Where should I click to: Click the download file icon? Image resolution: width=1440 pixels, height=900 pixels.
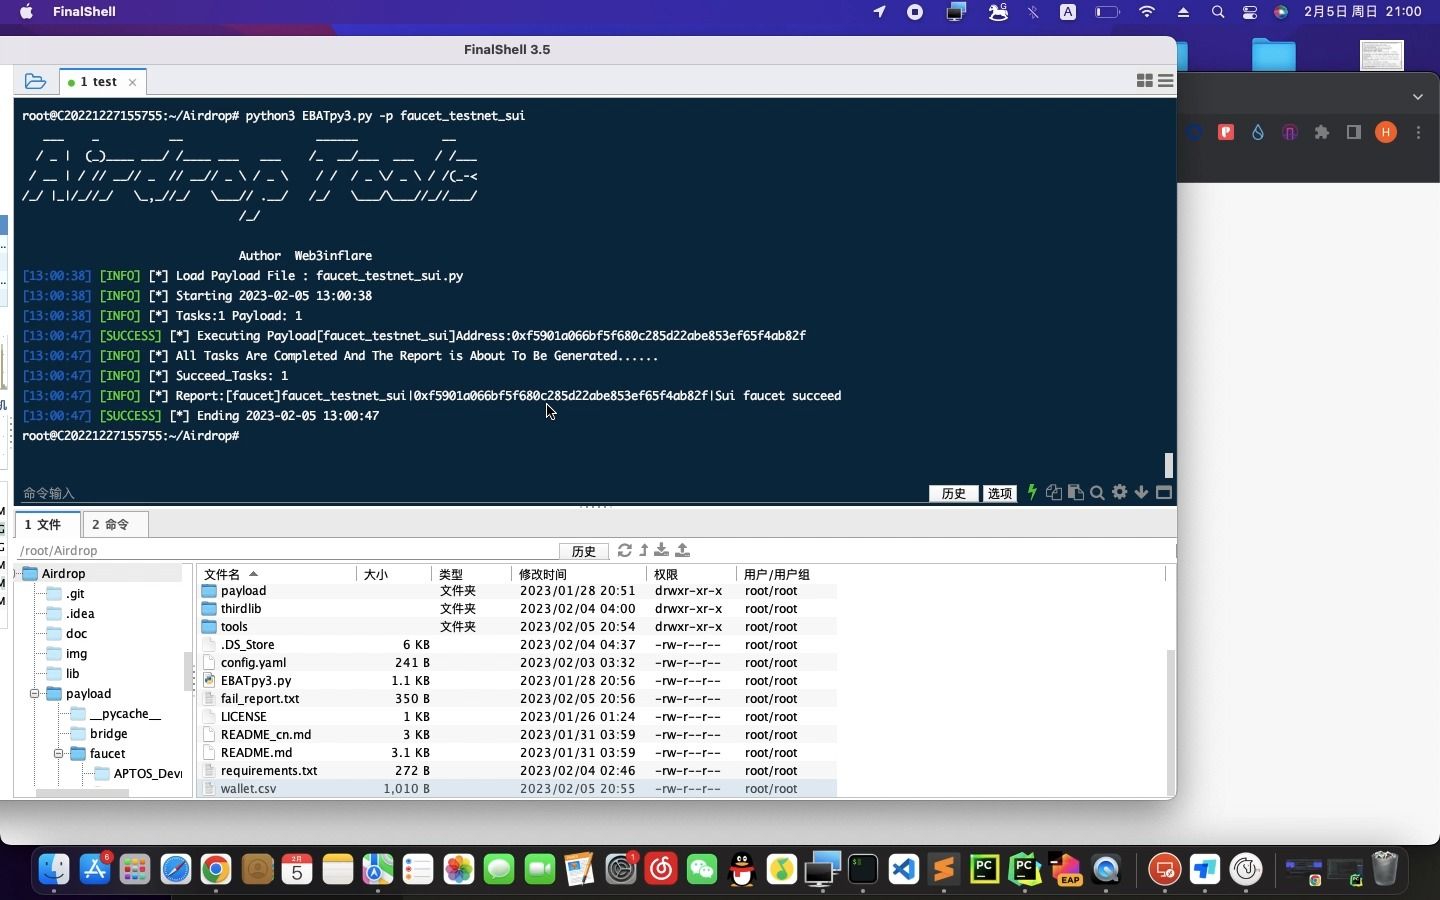tap(662, 550)
